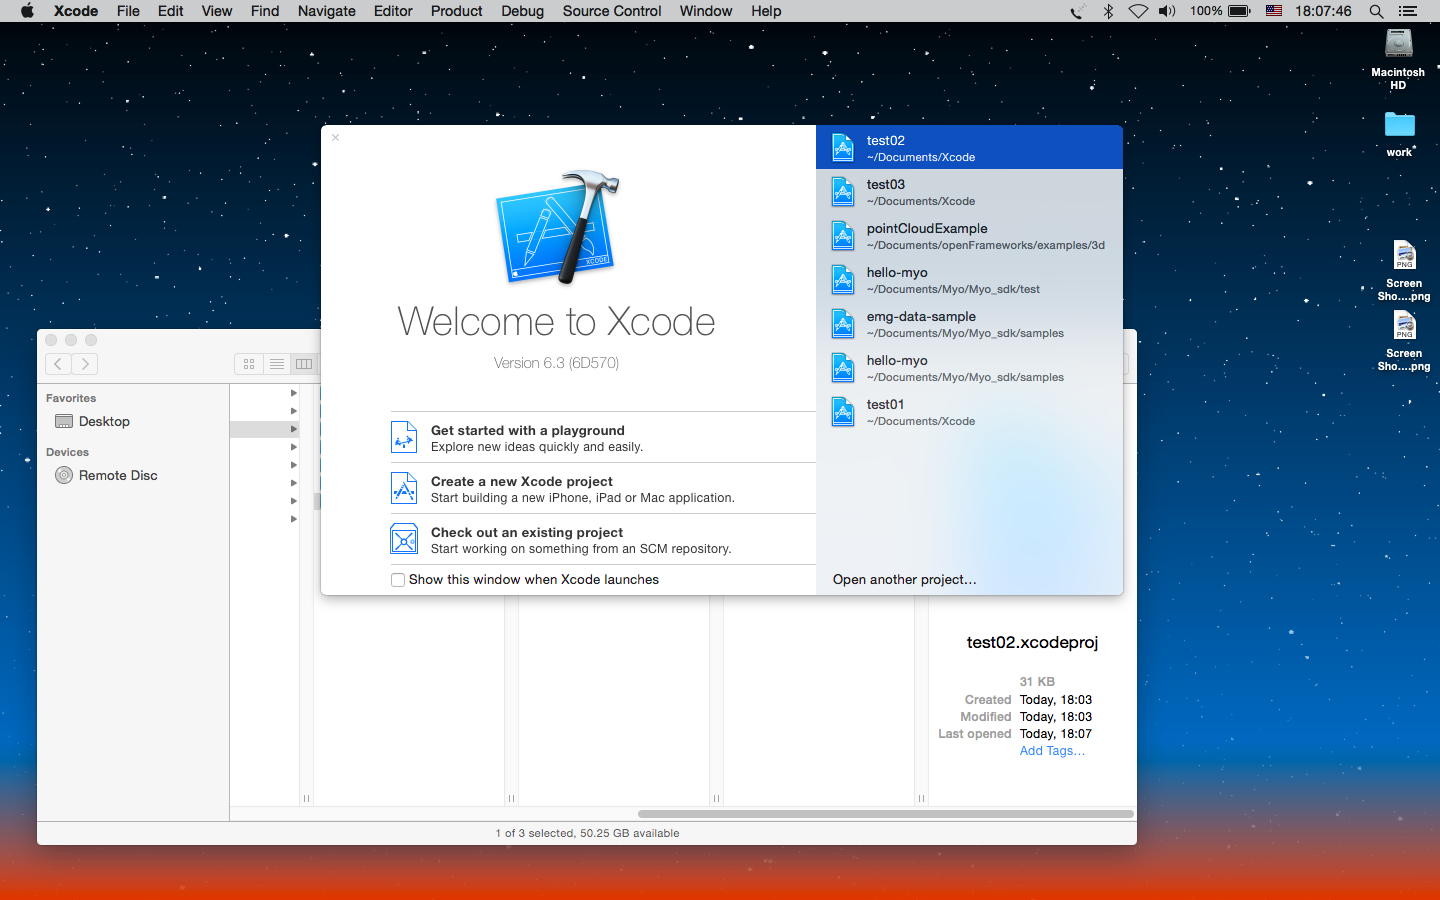Select hello-myo in Myo_sdk/test from recents
The width and height of the screenshot is (1440, 900).
tap(969, 280)
